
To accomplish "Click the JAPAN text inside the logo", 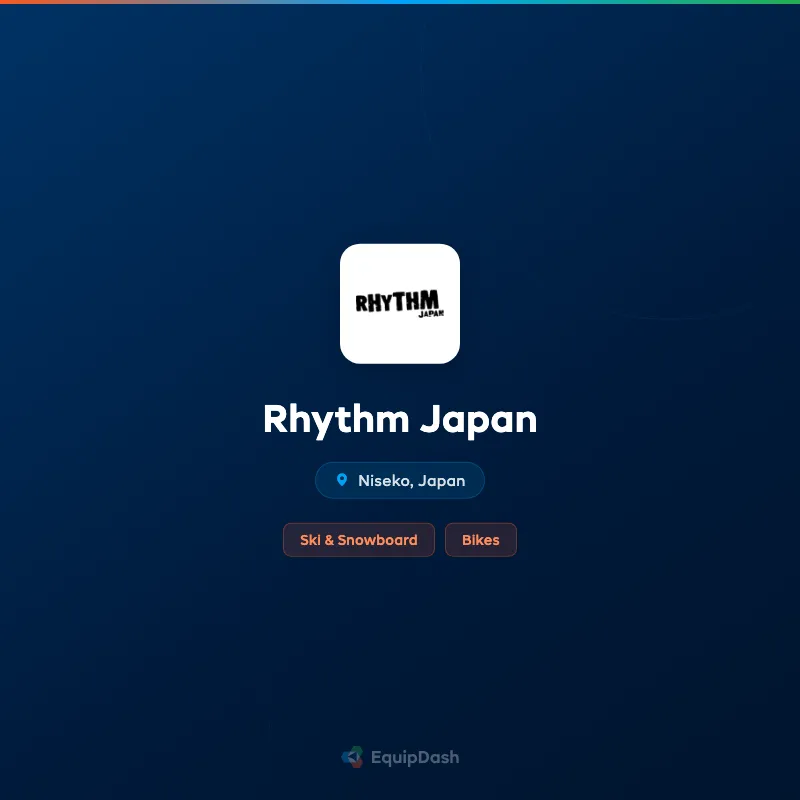I will [430, 313].
